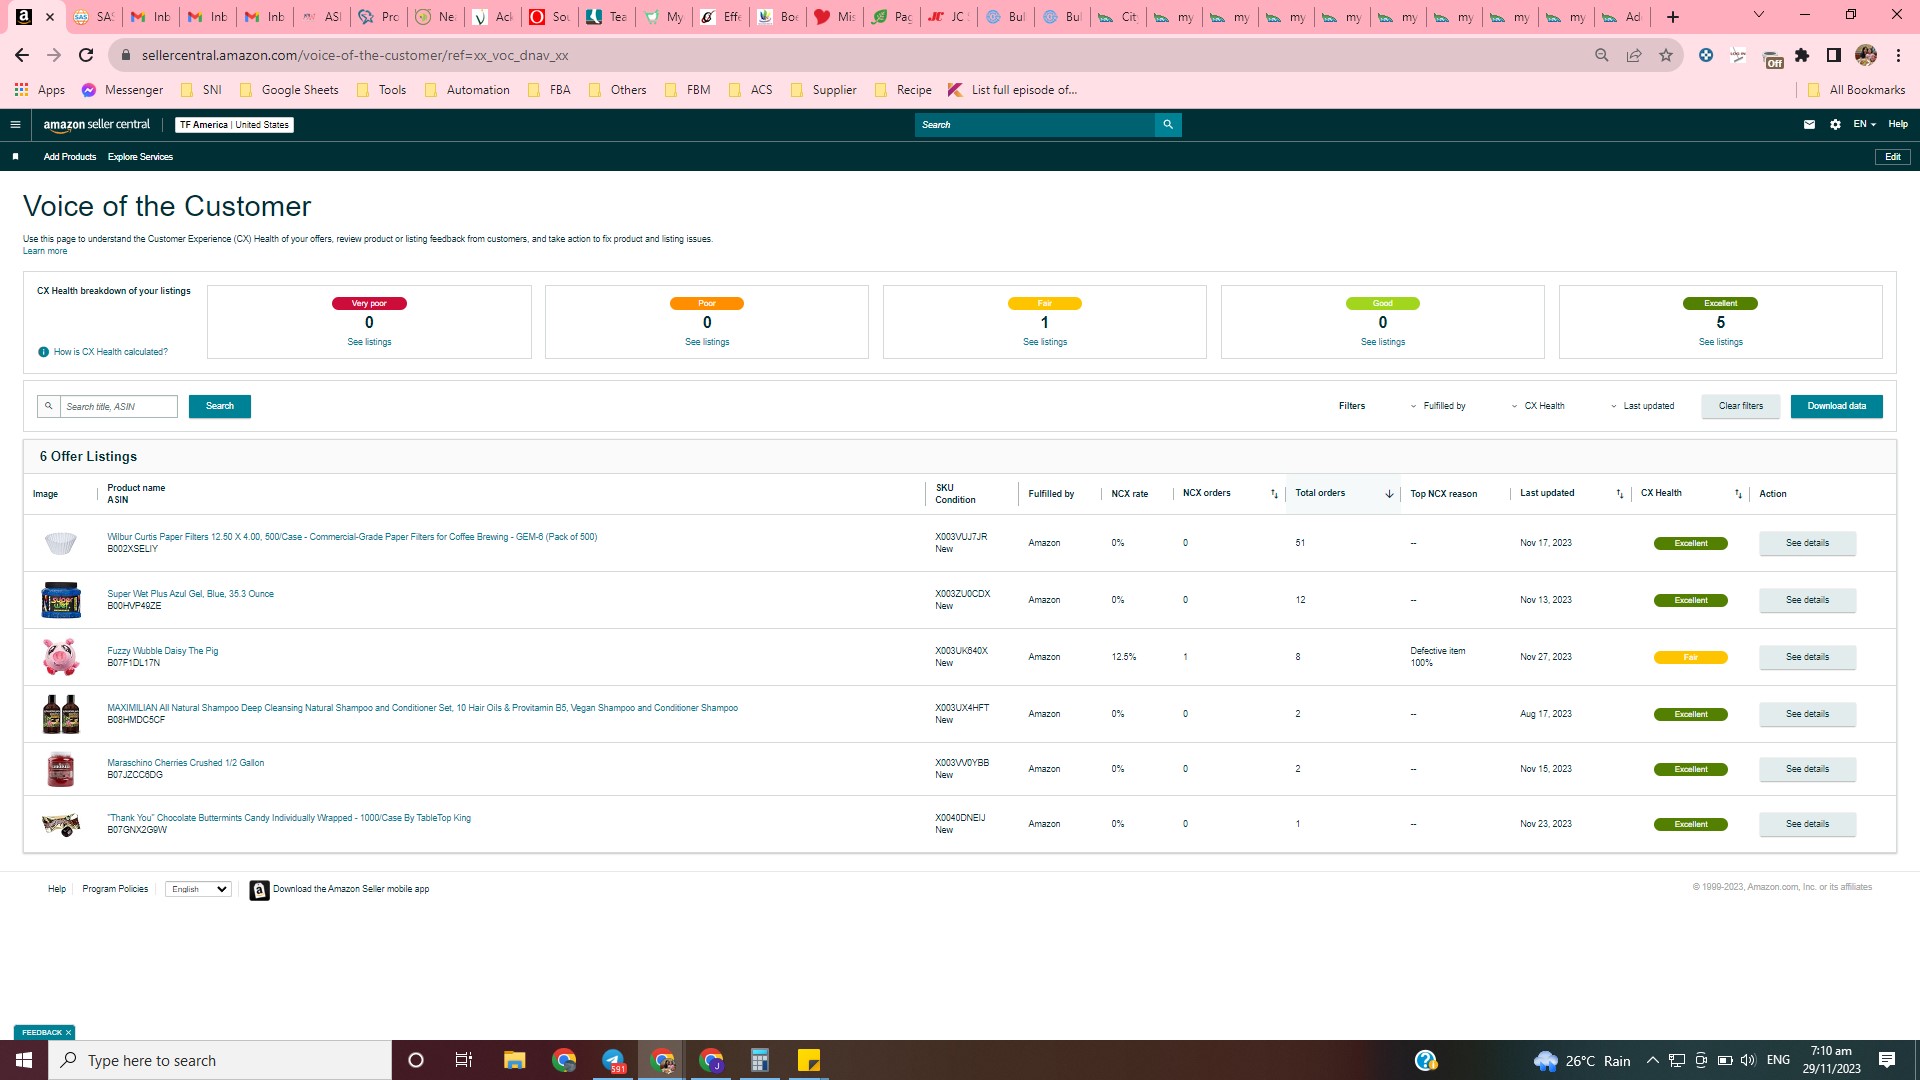Viewport: 1920px width, 1080px height.
Task: Open a new browser tab with plus button
Action: (x=1673, y=17)
